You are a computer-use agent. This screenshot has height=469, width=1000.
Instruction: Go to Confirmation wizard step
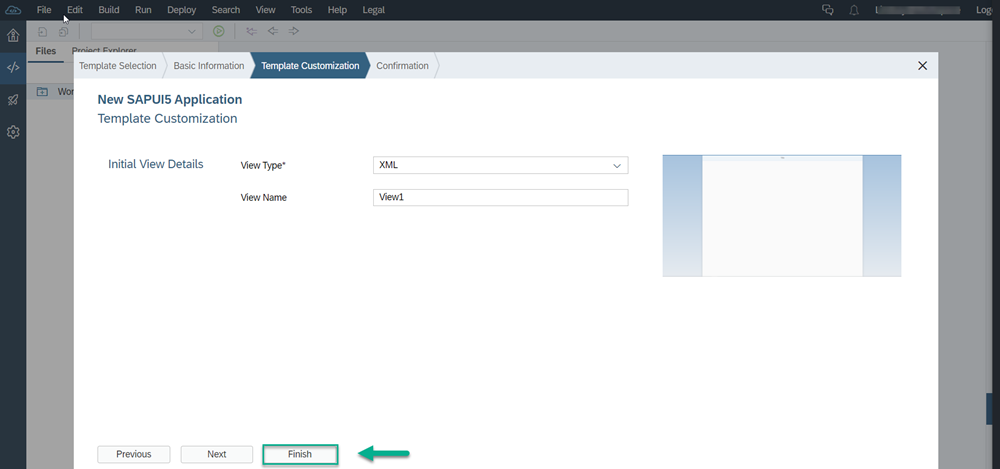pyautogui.click(x=402, y=66)
